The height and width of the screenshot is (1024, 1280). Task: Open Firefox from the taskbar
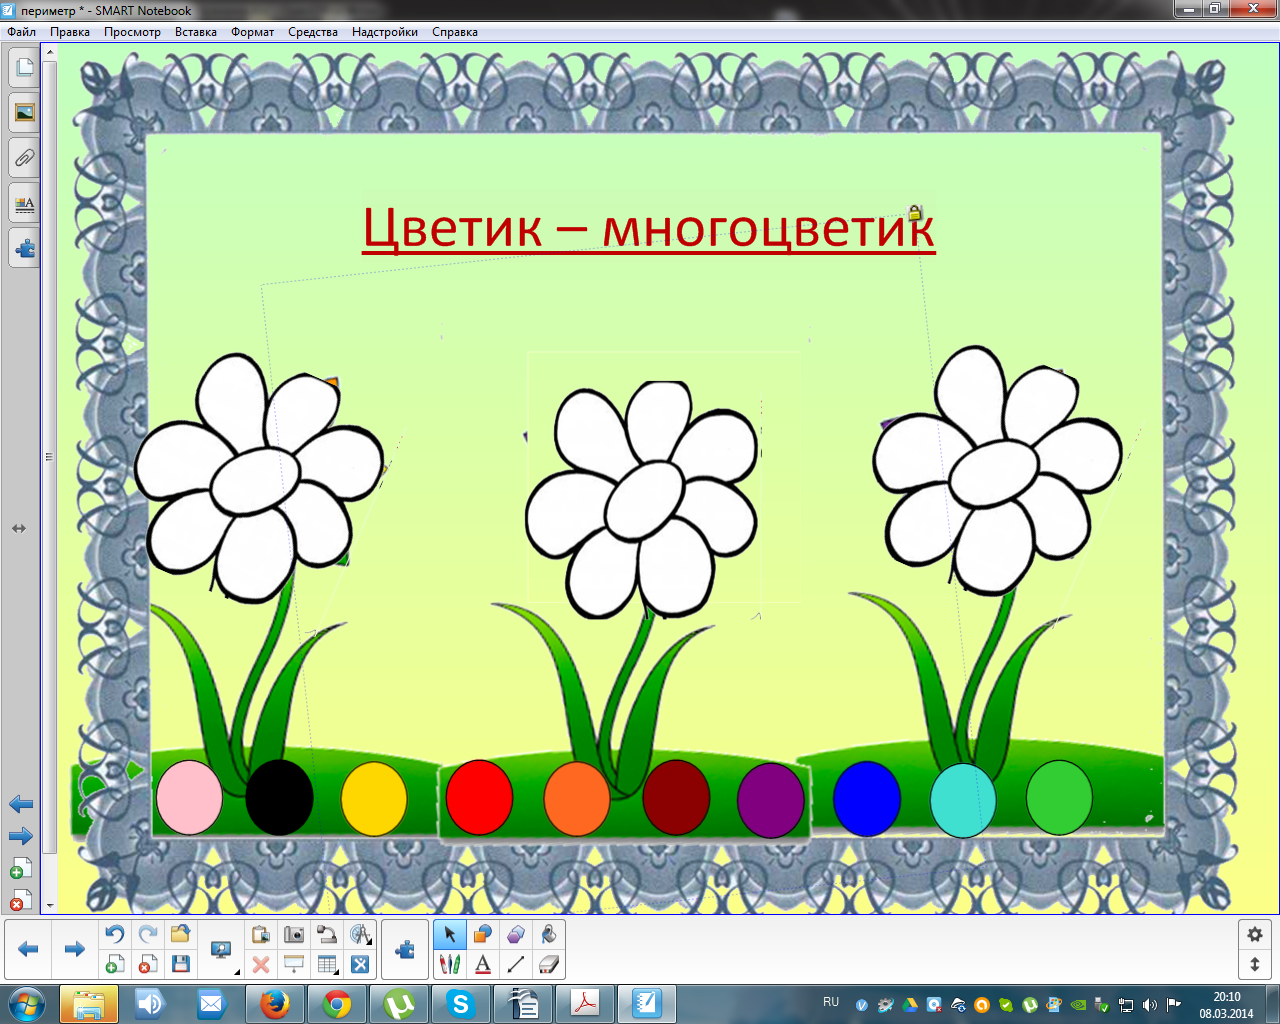point(275,1003)
